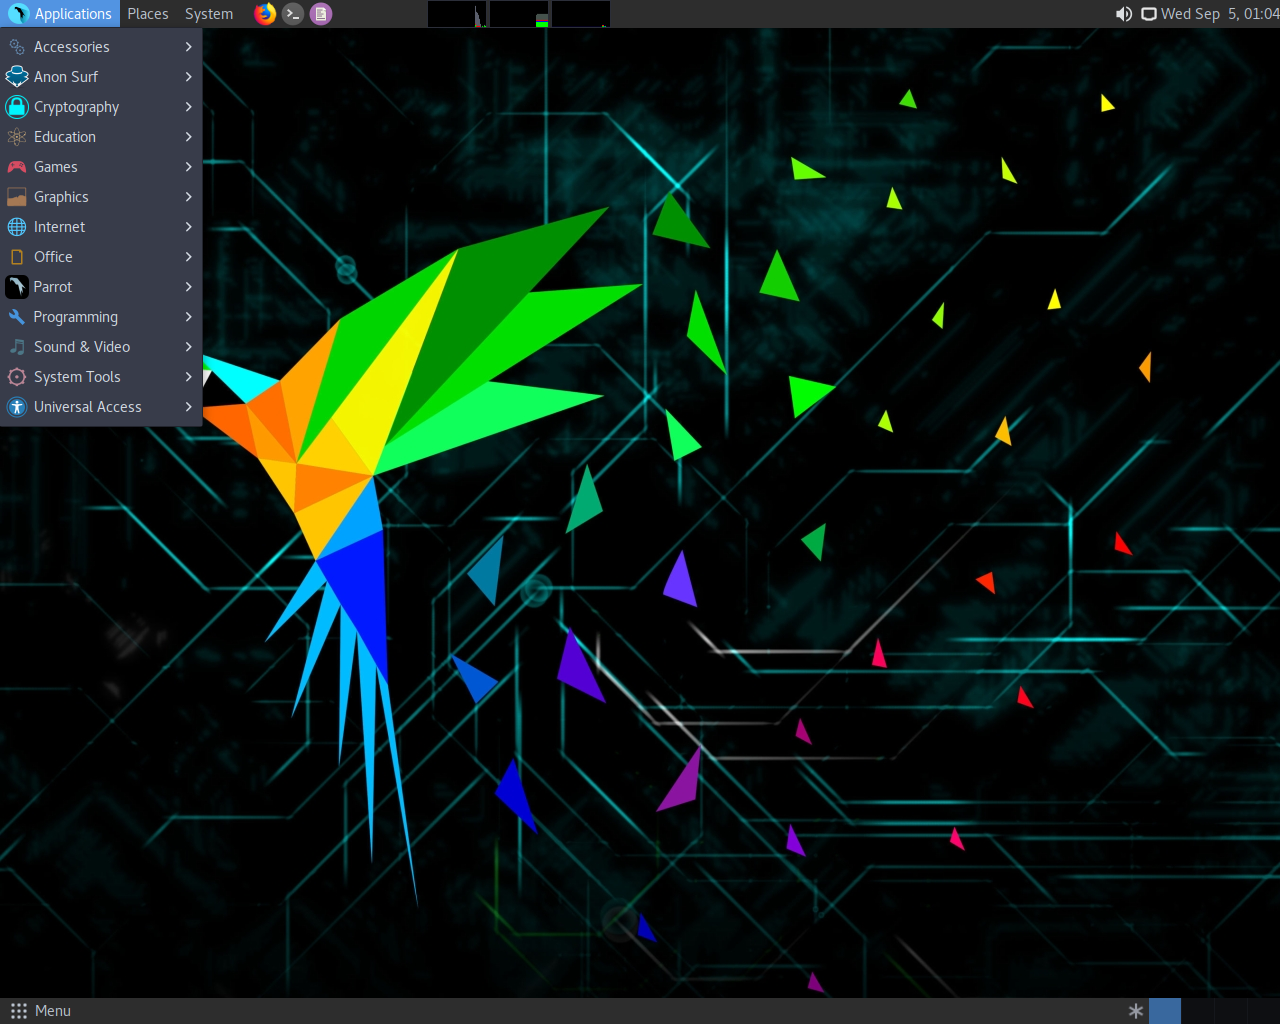Click the system monitor graph with the green bar

tap(519, 14)
